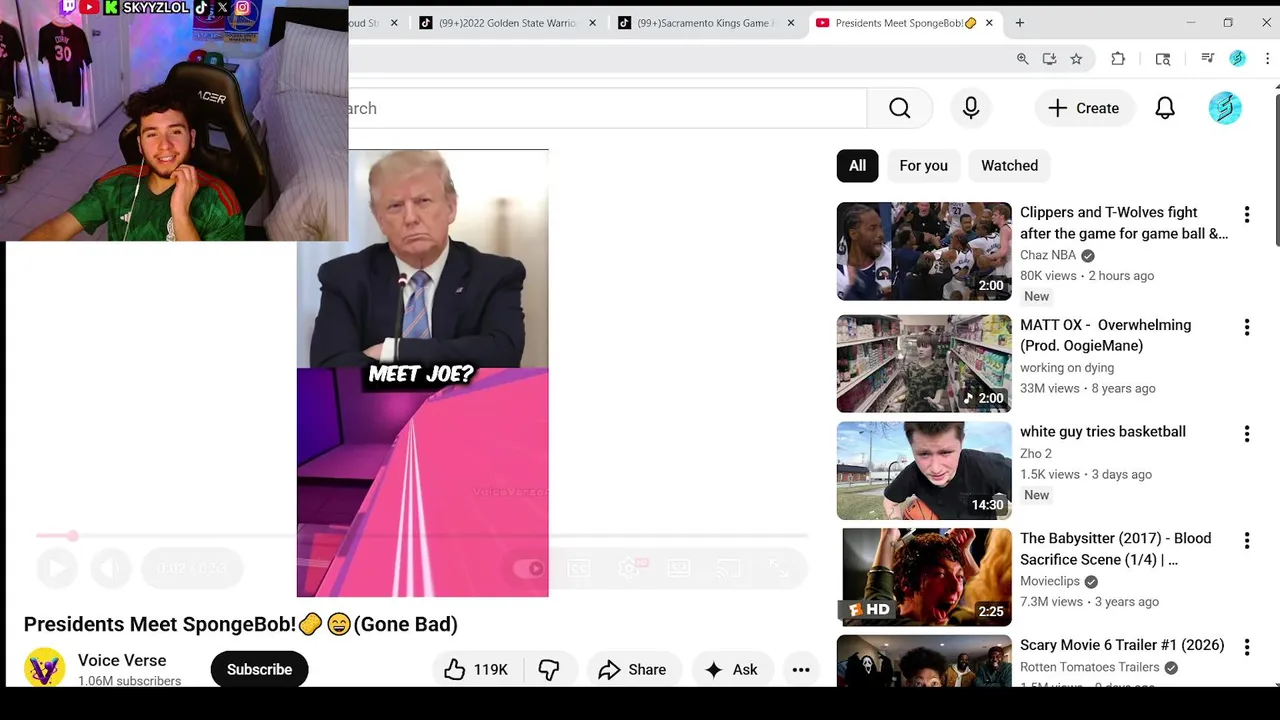The image size is (1280, 720).
Task: Open options for Scary Movie 6 Trailer
Action: pyautogui.click(x=1246, y=647)
